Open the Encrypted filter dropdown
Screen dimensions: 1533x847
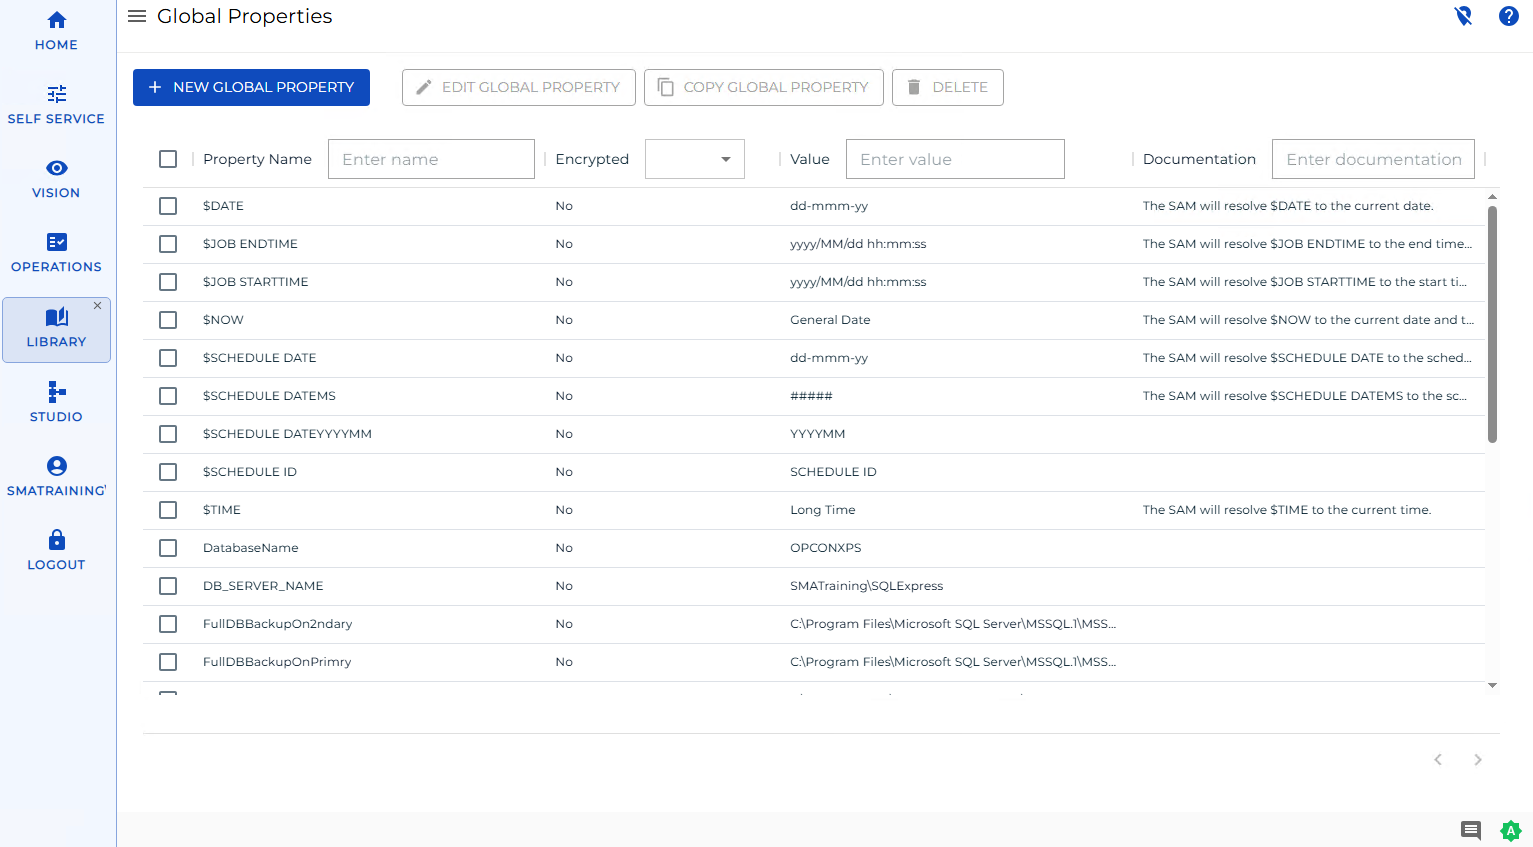tap(695, 159)
